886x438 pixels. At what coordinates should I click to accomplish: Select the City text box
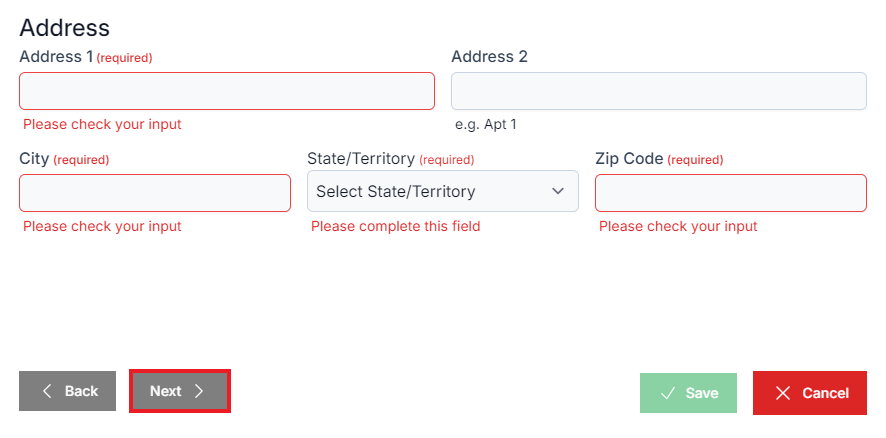pyautogui.click(x=155, y=193)
